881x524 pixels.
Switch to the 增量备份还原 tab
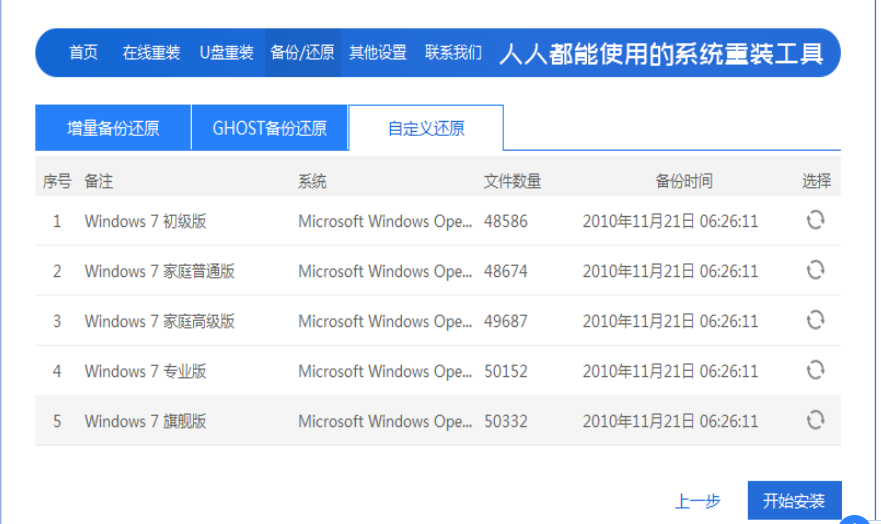point(113,128)
